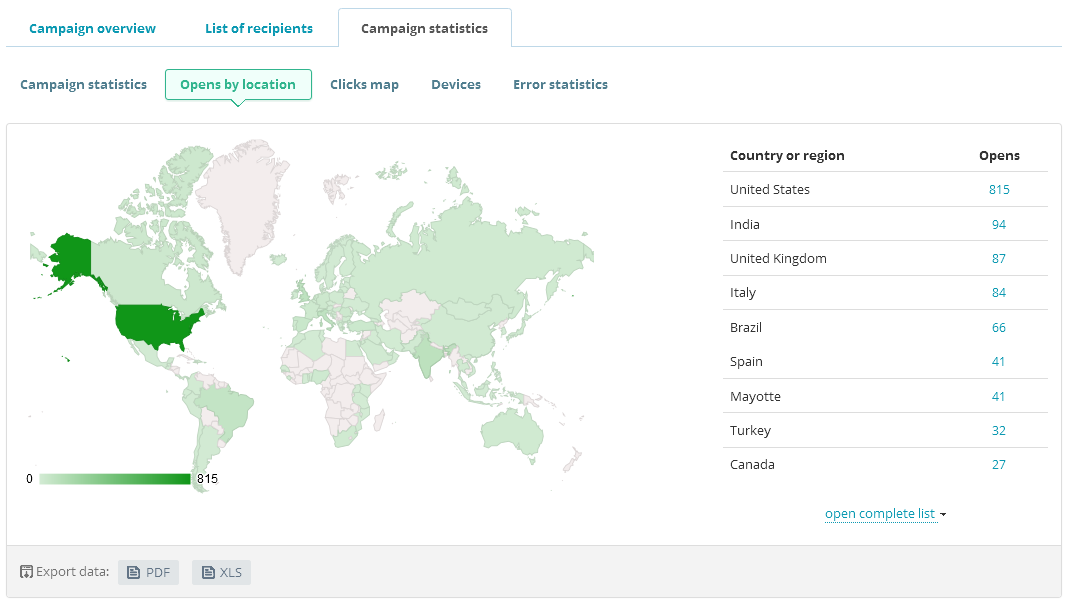Select the top Campaign statistics tab
This screenshot has width=1081, height=609.
pos(425,28)
